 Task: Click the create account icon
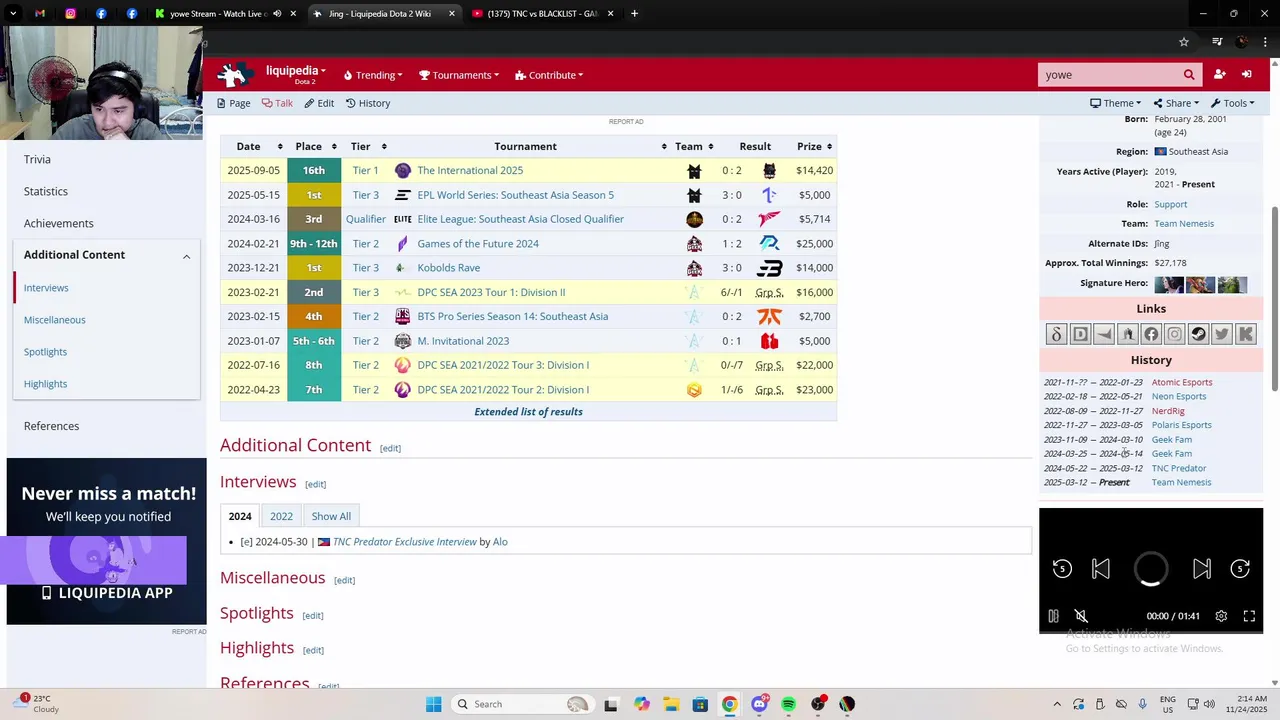coord(1219,75)
